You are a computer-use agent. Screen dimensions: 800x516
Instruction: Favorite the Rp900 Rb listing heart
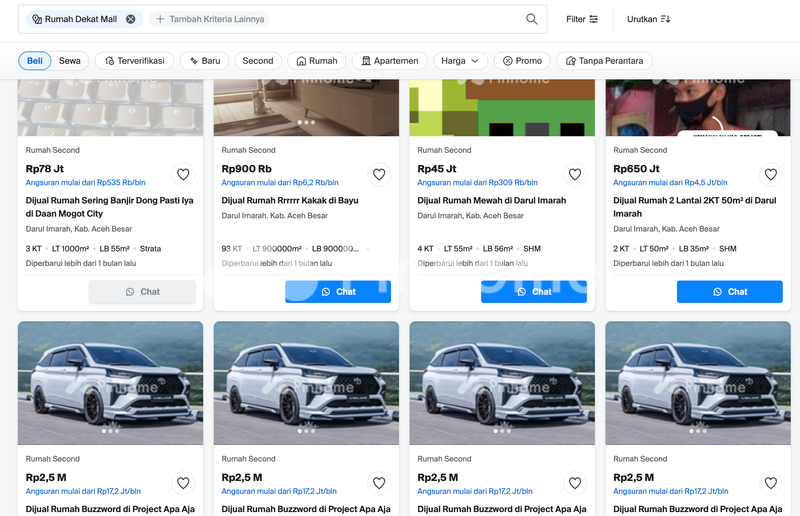click(379, 174)
